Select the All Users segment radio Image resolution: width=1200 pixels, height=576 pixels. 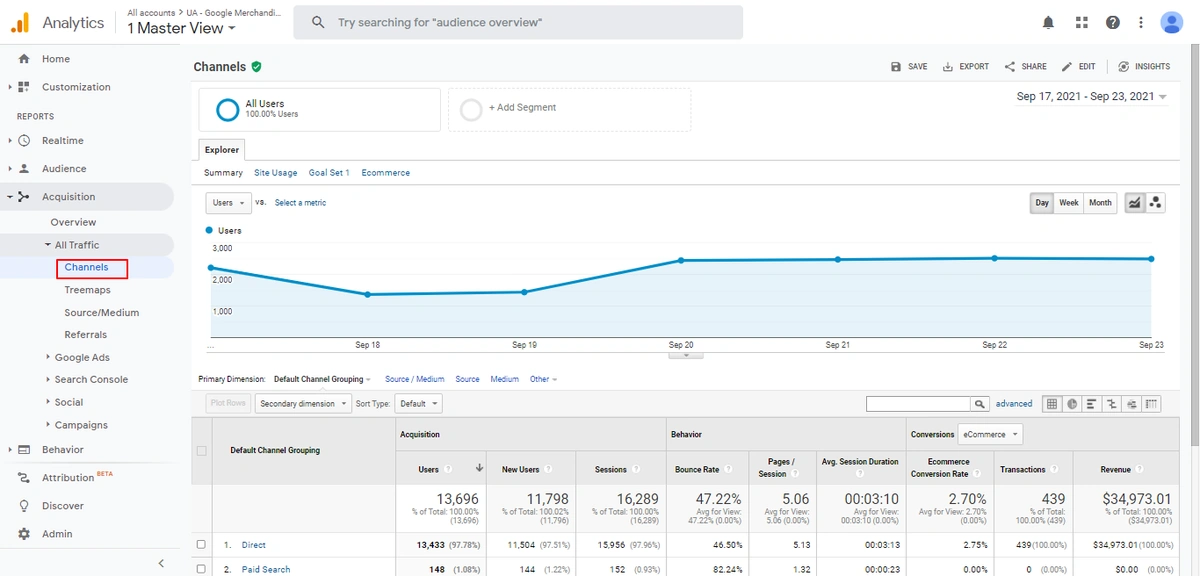click(x=228, y=110)
